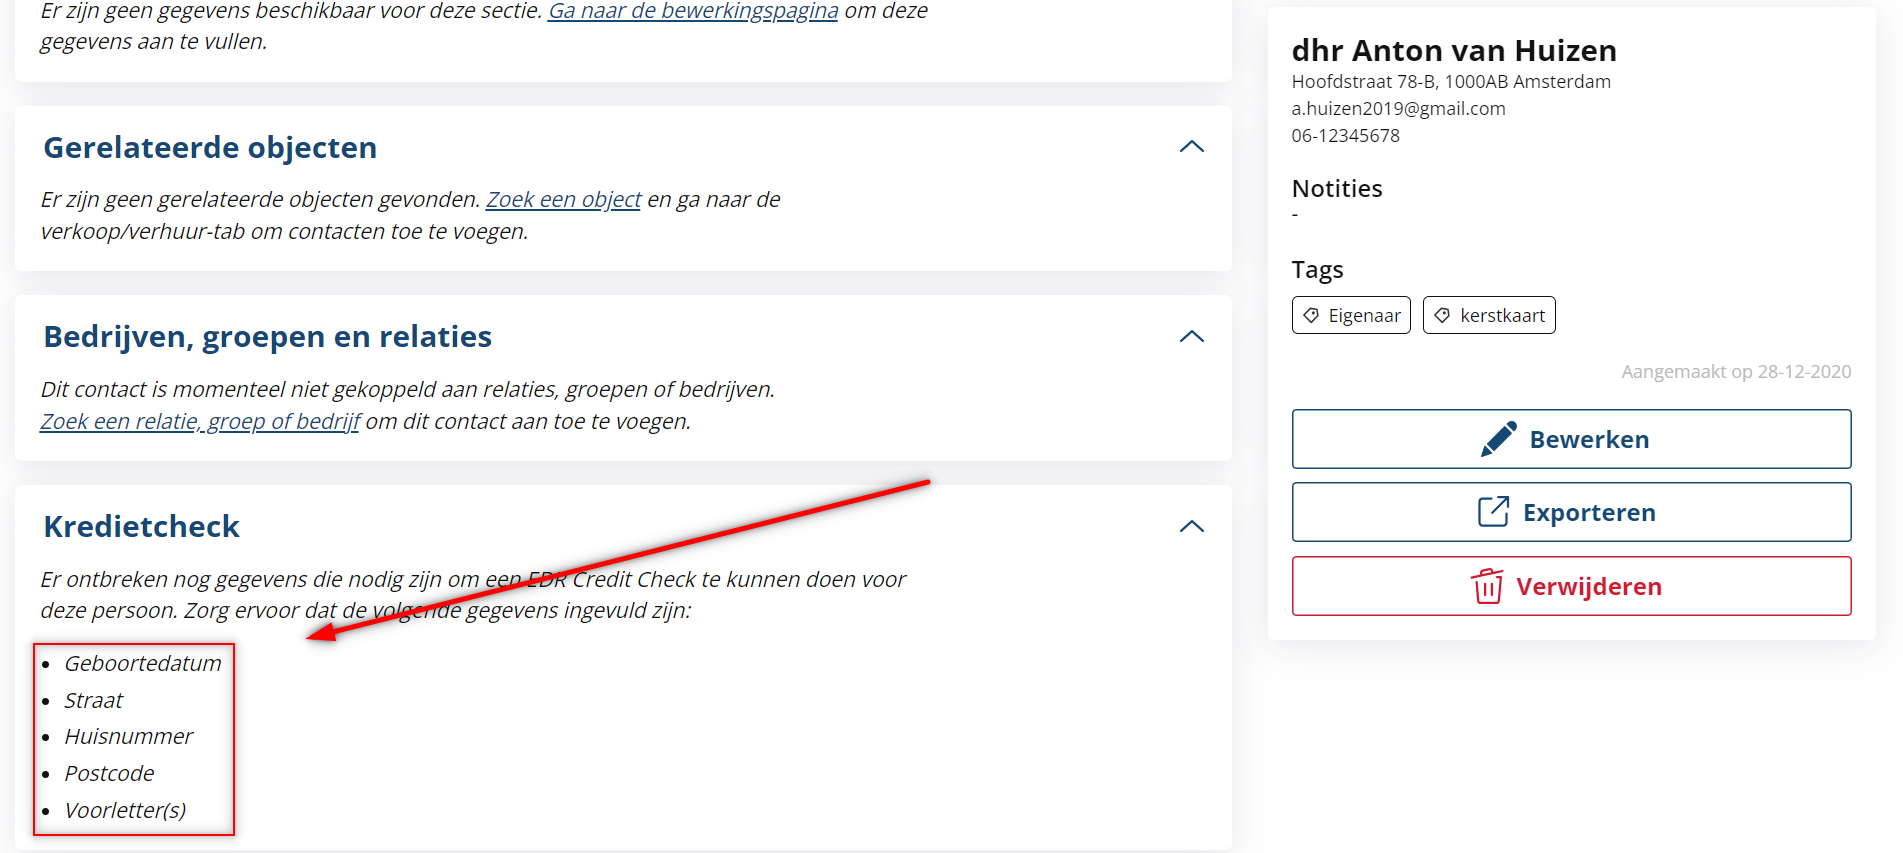Click the Notities heading in contact card
The width and height of the screenshot is (1903, 853).
click(1336, 189)
